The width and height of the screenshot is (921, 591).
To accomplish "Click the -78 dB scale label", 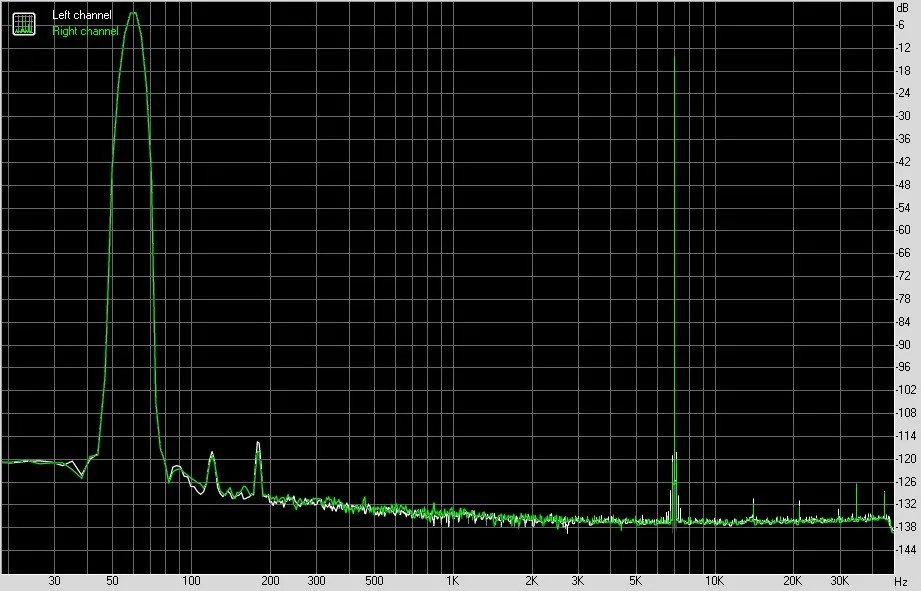I will 903,298.
